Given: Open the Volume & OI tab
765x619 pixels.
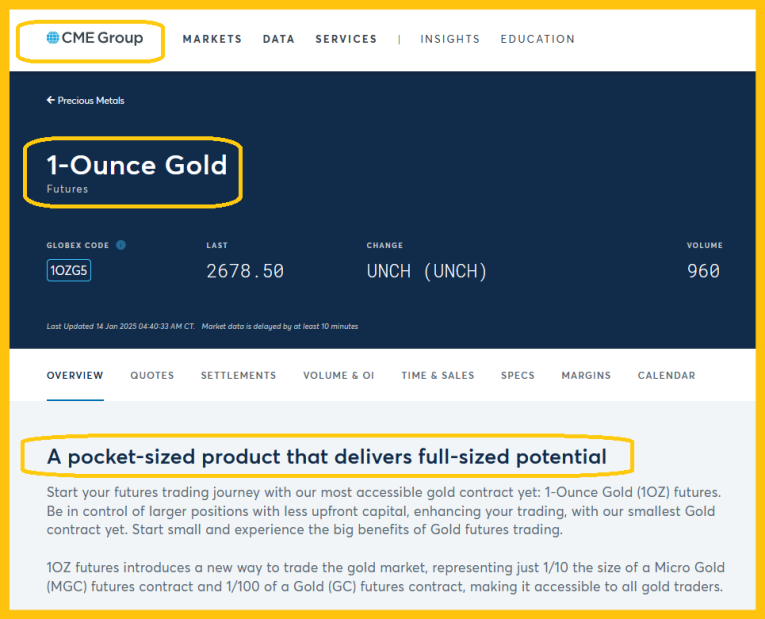Looking at the screenshot, I should click(x=338, y=376).
